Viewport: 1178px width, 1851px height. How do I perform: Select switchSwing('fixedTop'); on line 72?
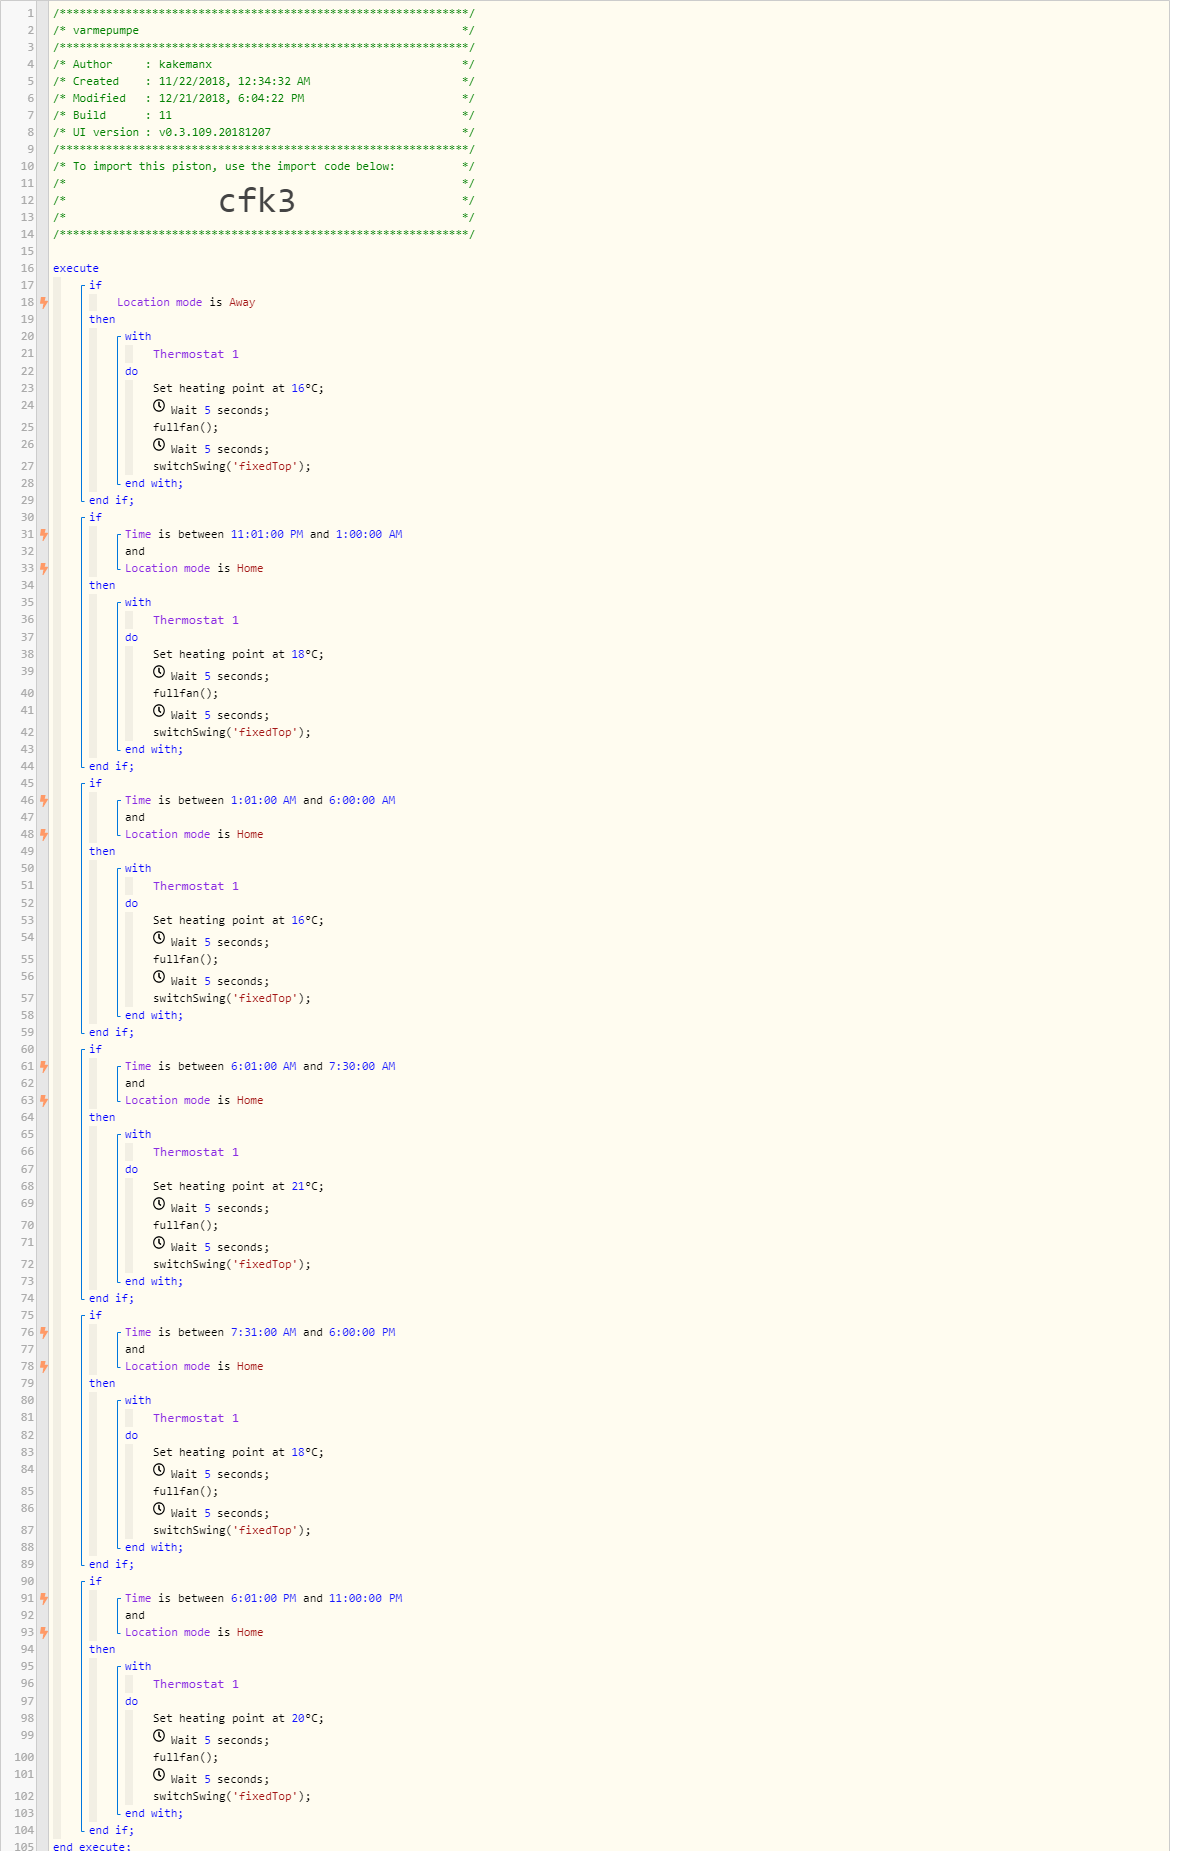(232, 1264)
